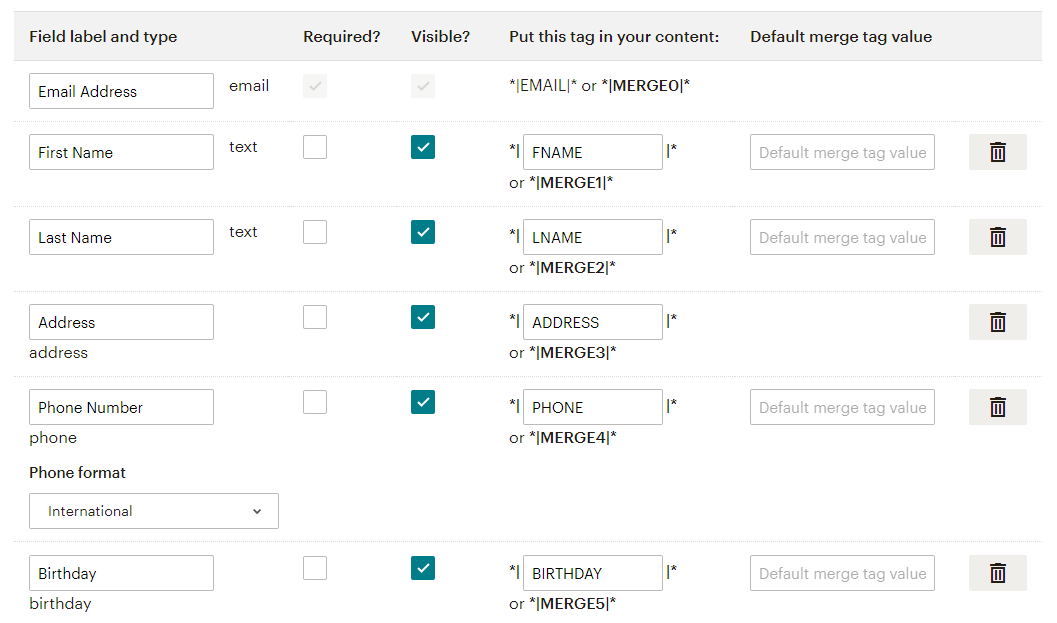This screenshot has height=623, width=1057.
Task: Delete the Birthday field with trash icon
Action: point(998,572)
